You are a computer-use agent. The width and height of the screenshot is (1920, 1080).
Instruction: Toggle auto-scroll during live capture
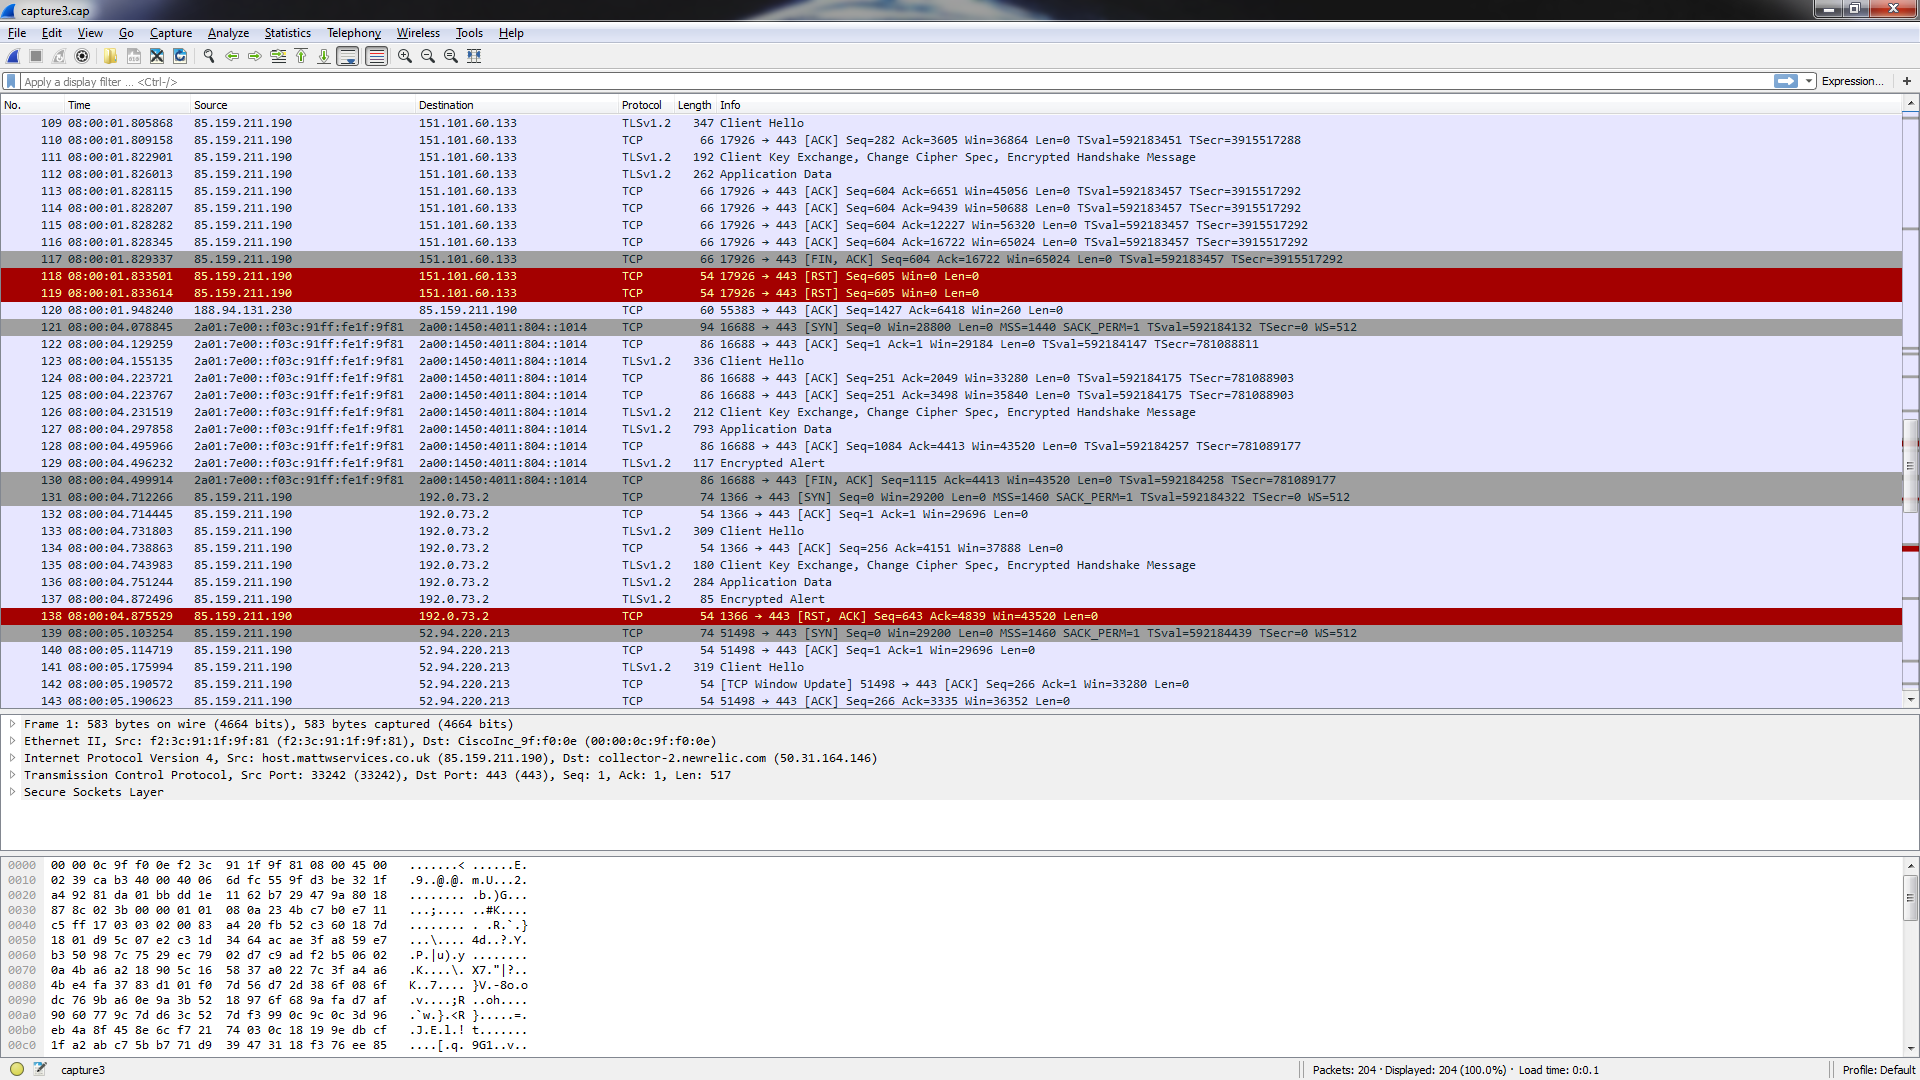pos(348,56)
